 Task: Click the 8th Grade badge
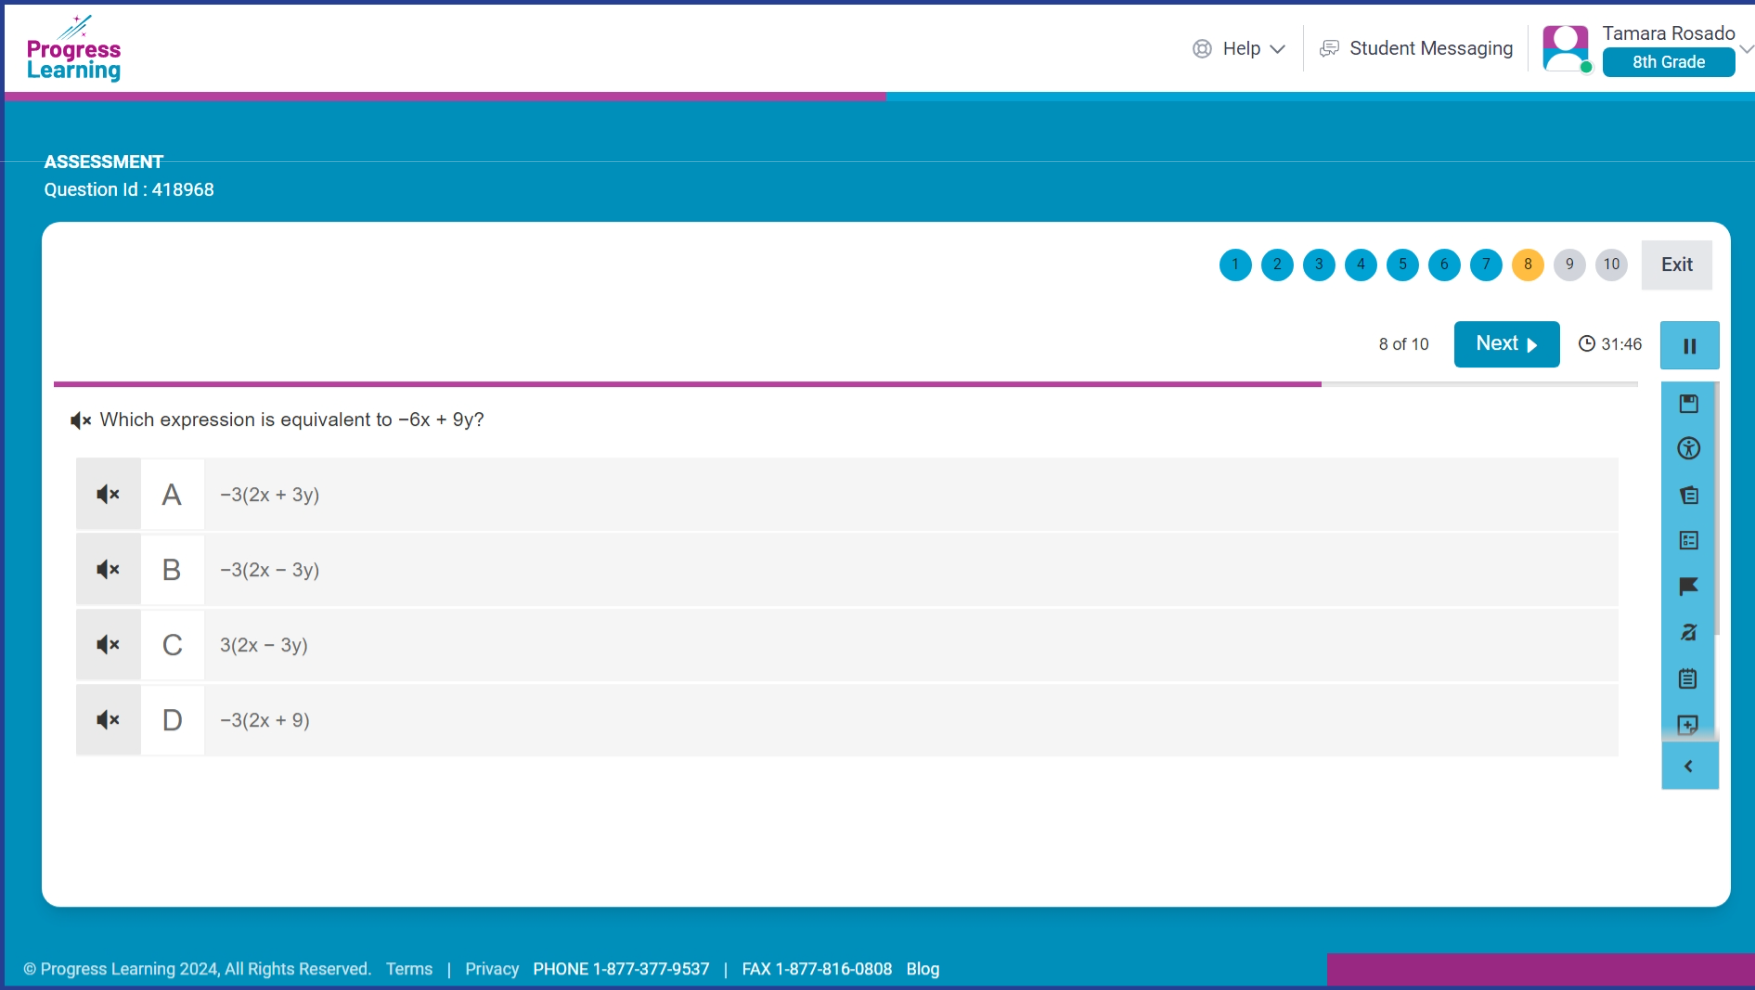[1668, 62]
